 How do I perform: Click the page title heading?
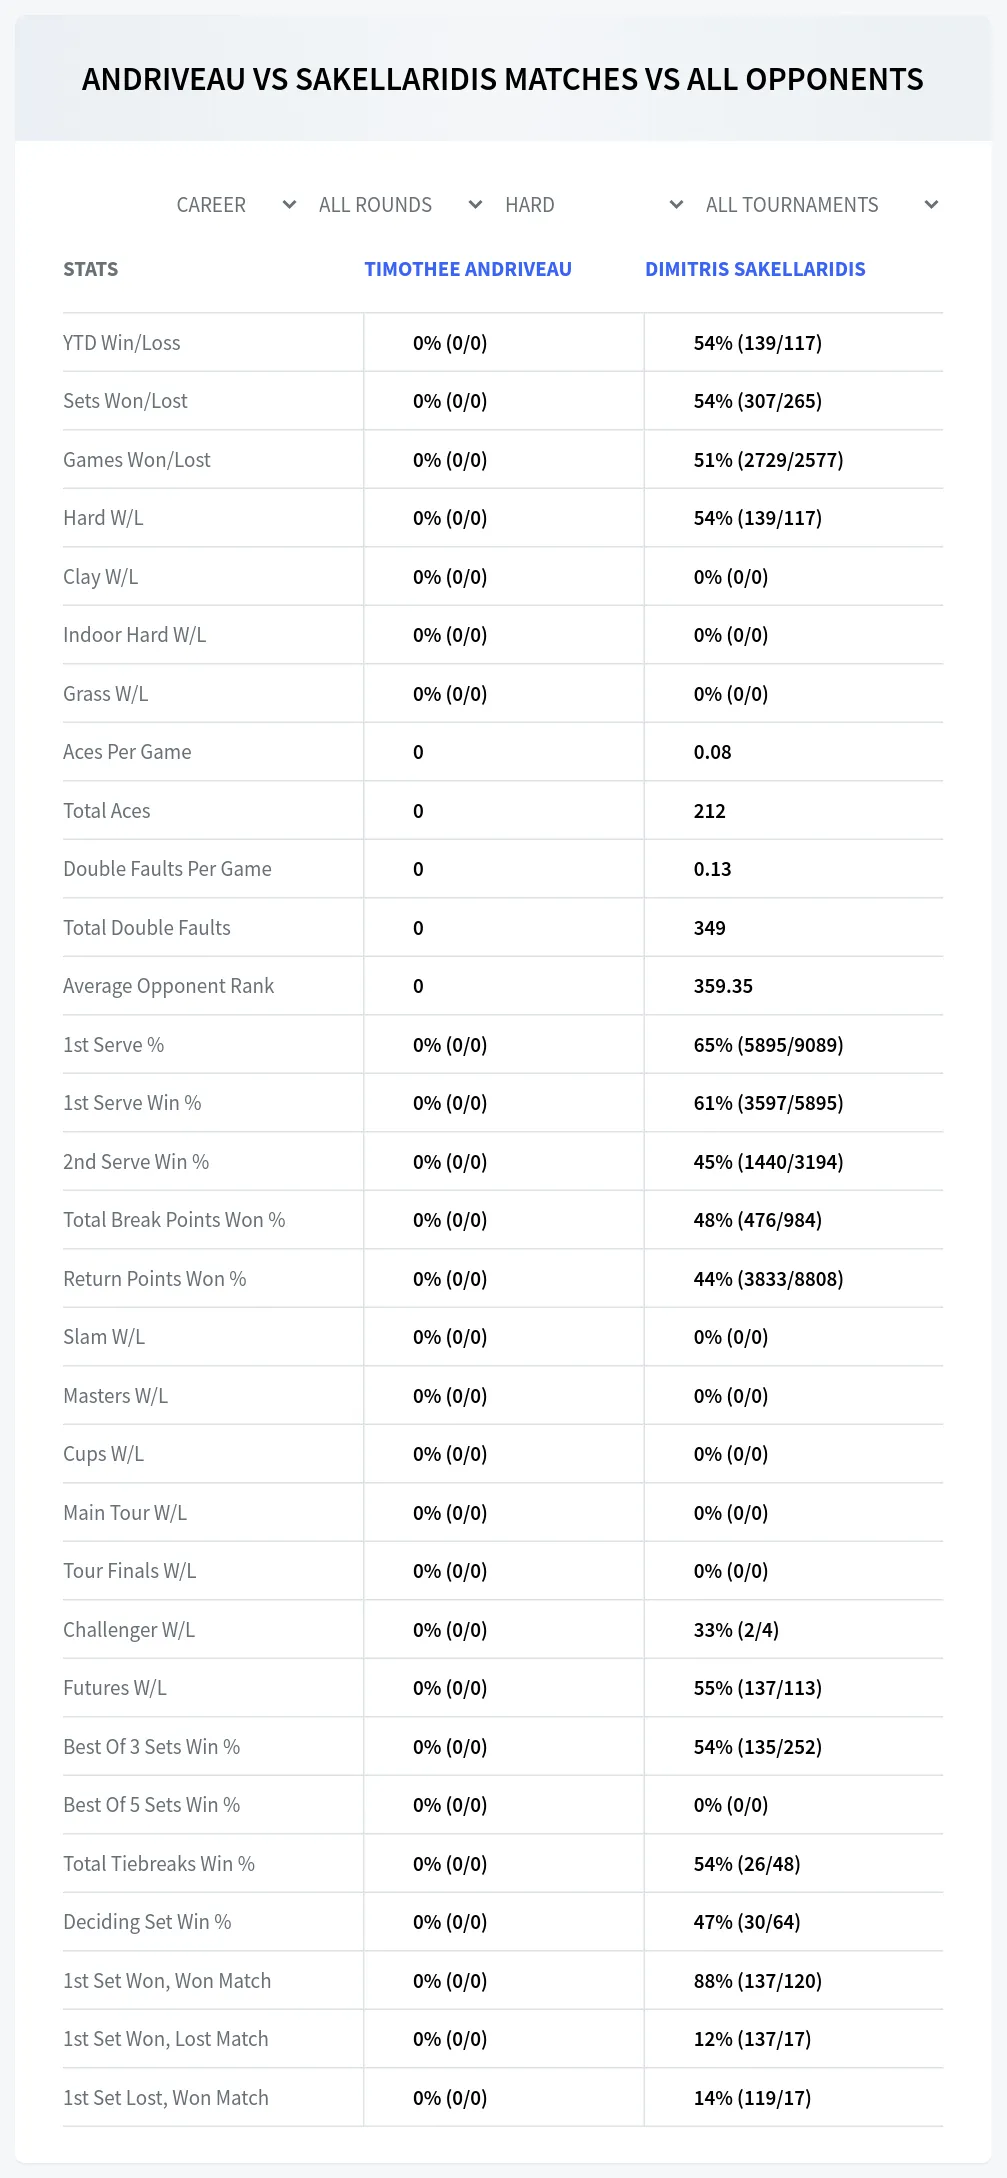pyautogui.click(x=503, y=79)
